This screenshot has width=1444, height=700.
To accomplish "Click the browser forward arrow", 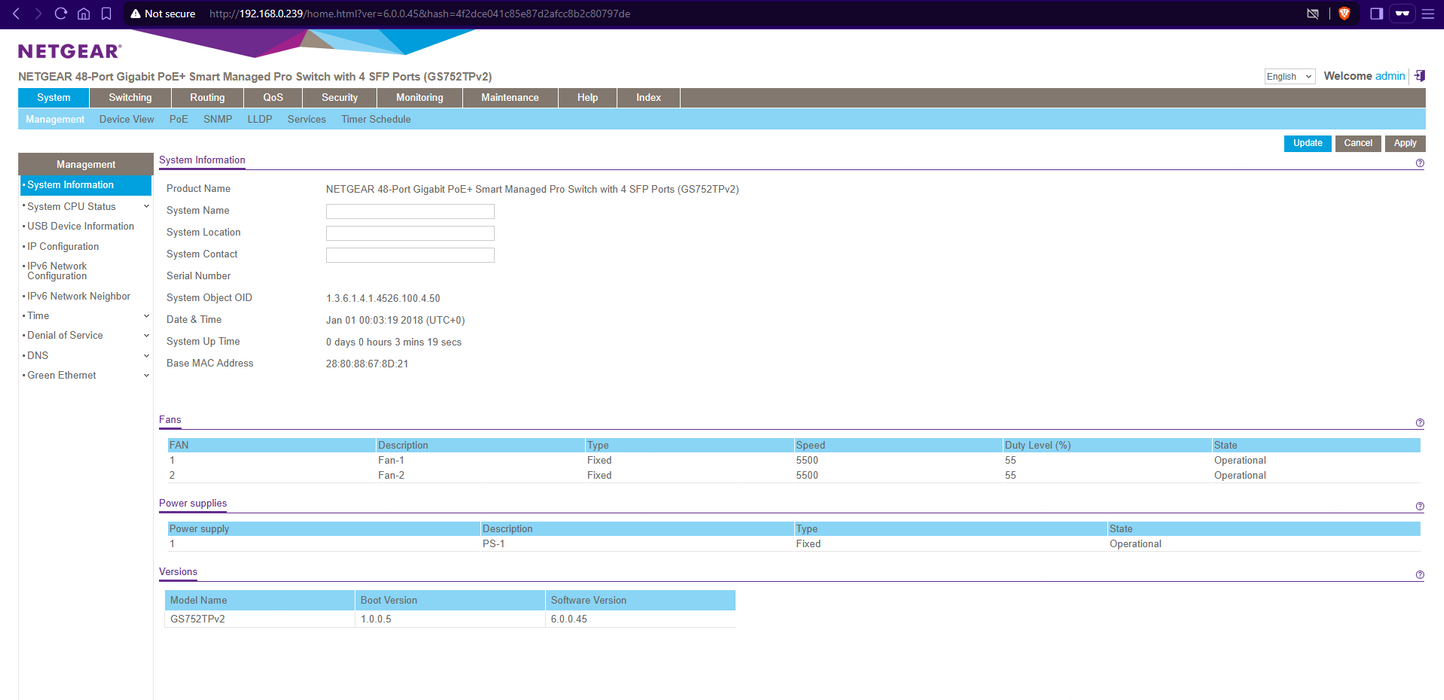I will pyautogui.click(x=38, y=14).
